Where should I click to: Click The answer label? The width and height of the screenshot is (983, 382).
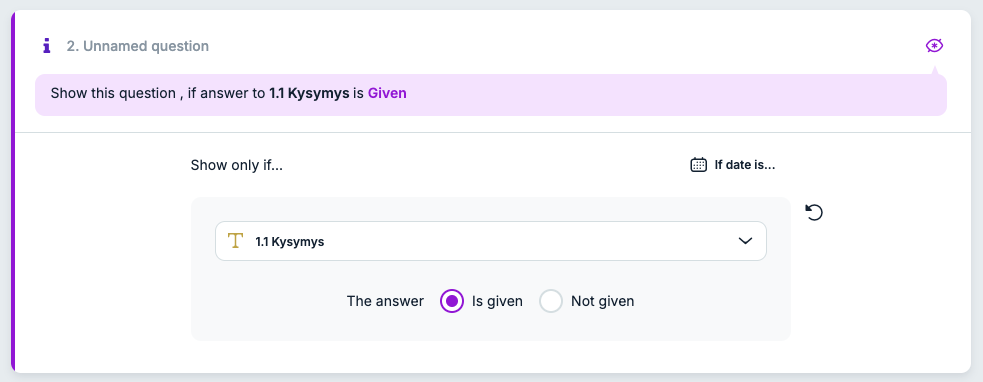[x=385, y=301]
